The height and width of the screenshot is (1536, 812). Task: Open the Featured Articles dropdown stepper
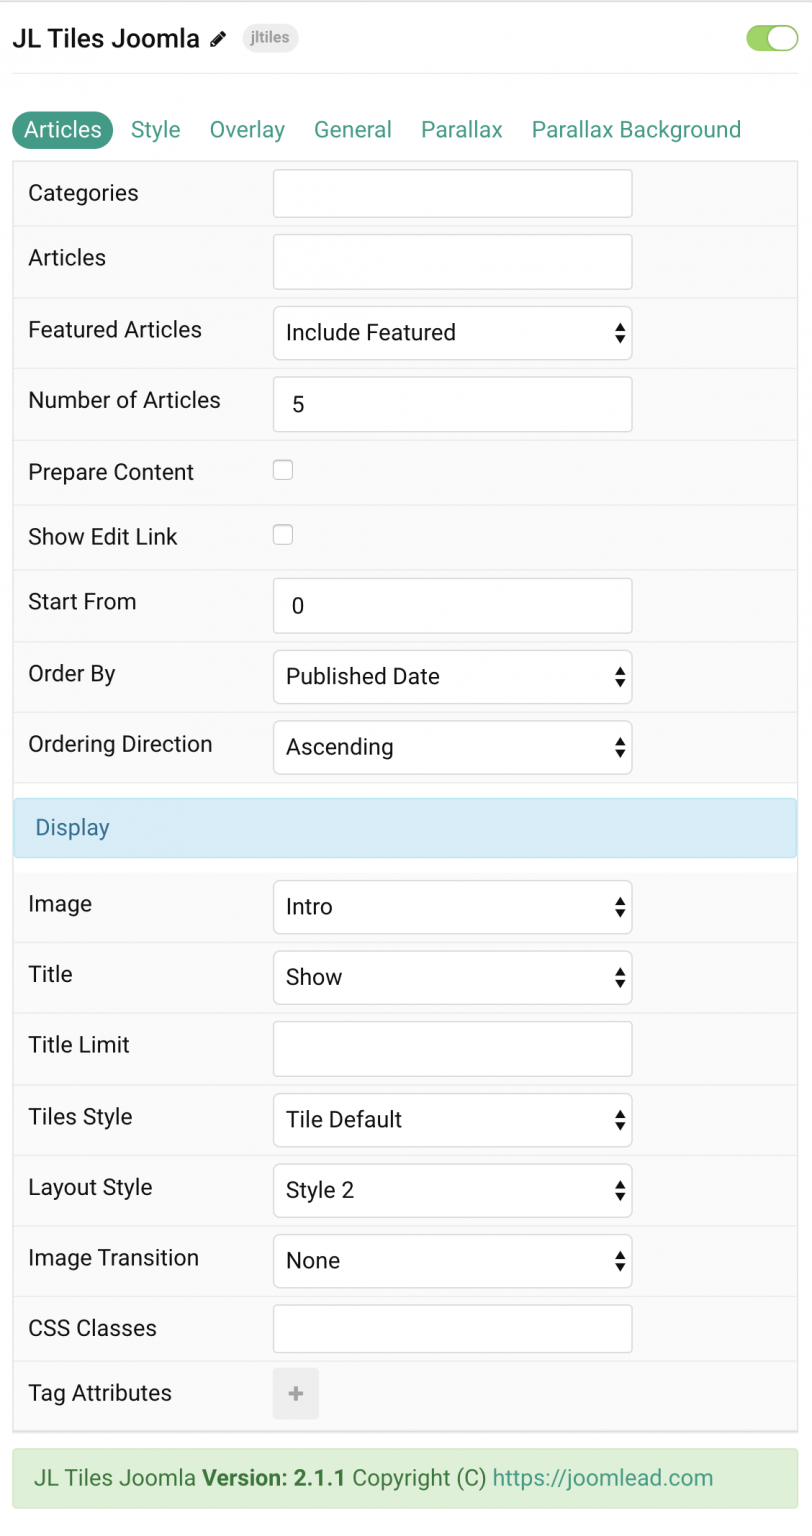(x=620, y=333)
